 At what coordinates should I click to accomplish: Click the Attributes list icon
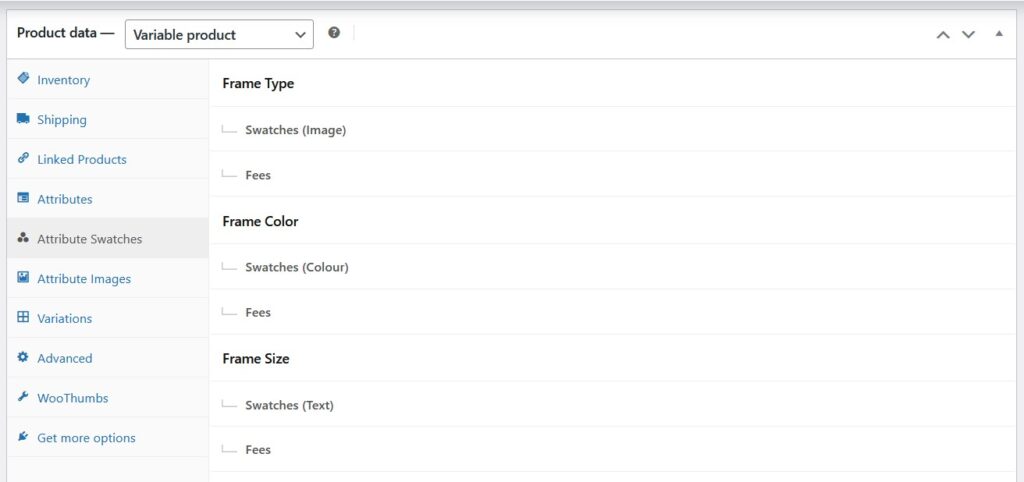[23, 198]
